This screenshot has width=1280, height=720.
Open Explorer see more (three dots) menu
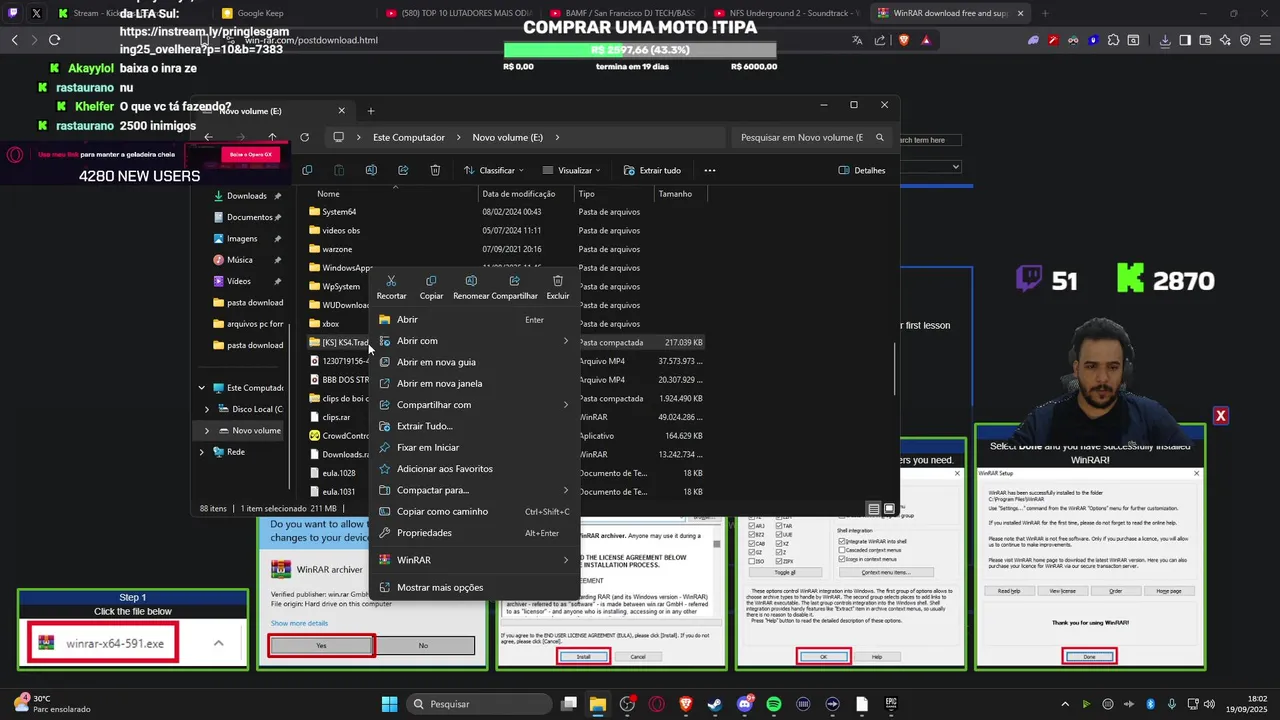710,170
